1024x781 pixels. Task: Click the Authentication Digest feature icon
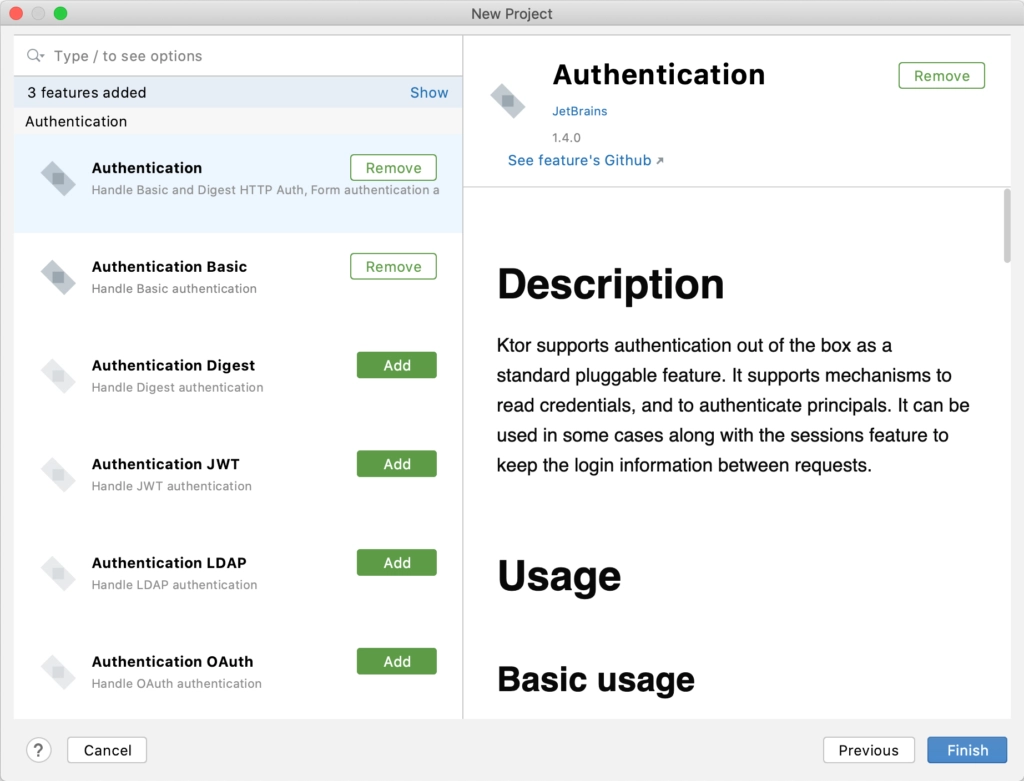coord(58,376)
